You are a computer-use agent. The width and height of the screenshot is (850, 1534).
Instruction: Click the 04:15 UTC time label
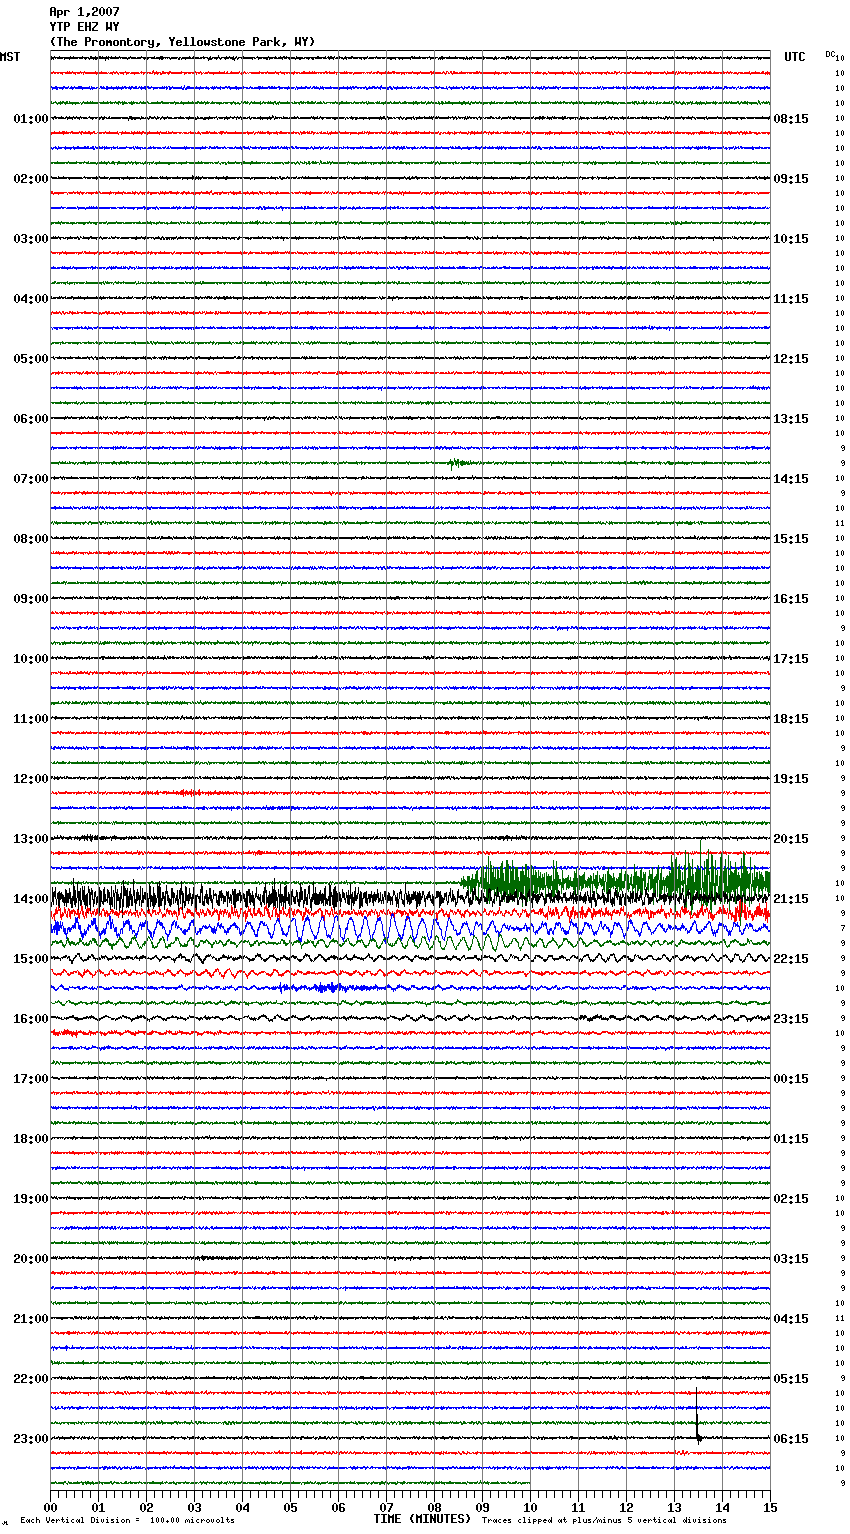pyautogui.click(x=791, y=1319)
